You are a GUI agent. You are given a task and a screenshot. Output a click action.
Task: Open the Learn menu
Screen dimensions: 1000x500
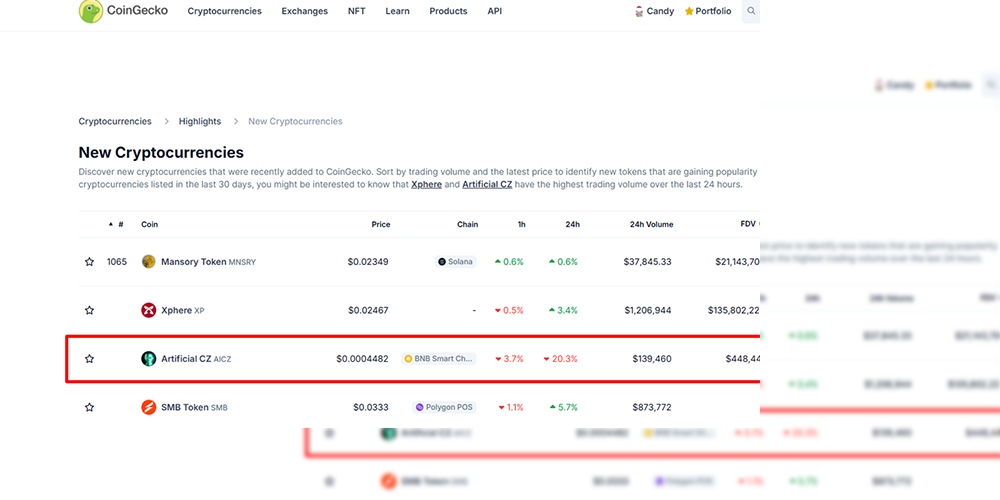(397, 11)
